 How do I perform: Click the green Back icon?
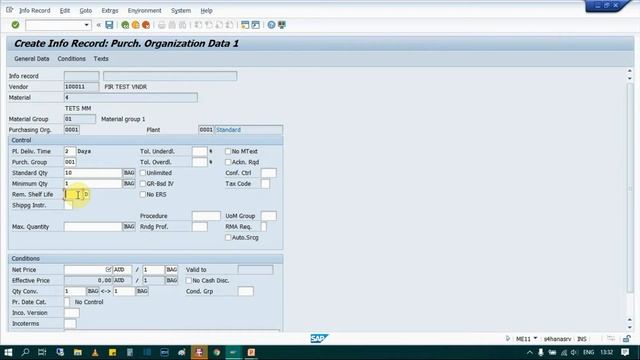[125, 25]
